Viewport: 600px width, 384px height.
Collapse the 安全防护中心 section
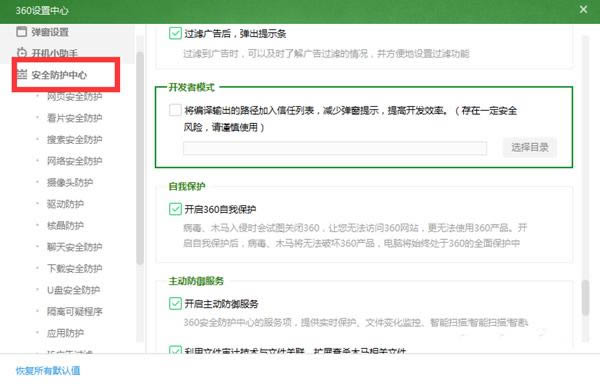click(59, 75)
